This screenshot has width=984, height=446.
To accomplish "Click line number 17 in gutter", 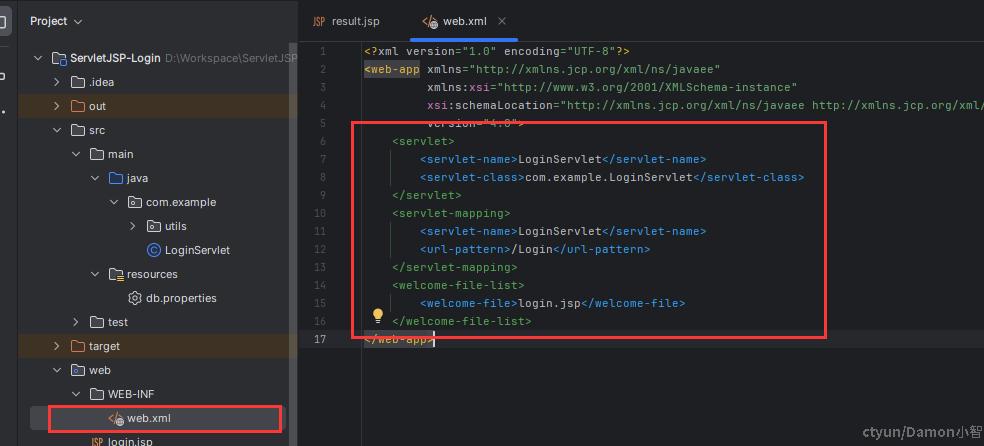I will 319,339.
